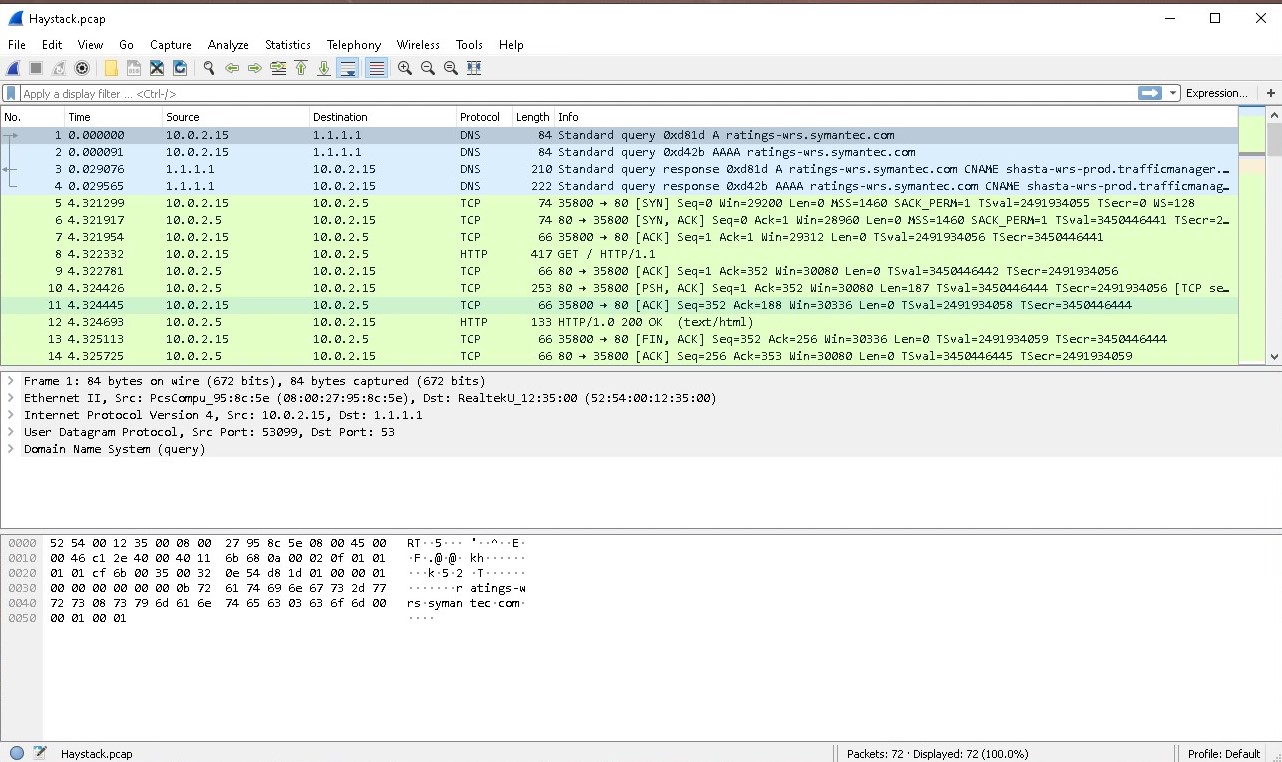Image resolution: width=1282 pixels, height=762 pixels.
Task: Open the Edit menu
Action: [x=52, y=45]
